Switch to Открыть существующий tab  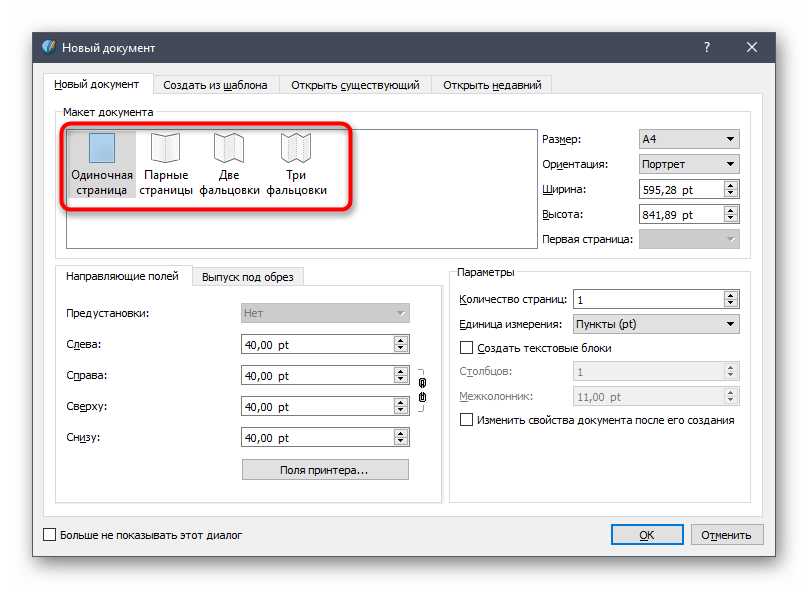pos(355,85)
